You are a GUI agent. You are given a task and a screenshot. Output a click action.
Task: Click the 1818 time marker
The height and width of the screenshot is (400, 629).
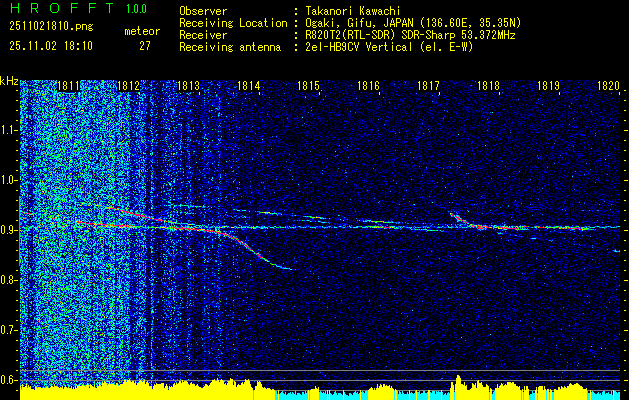click(488, 86)
